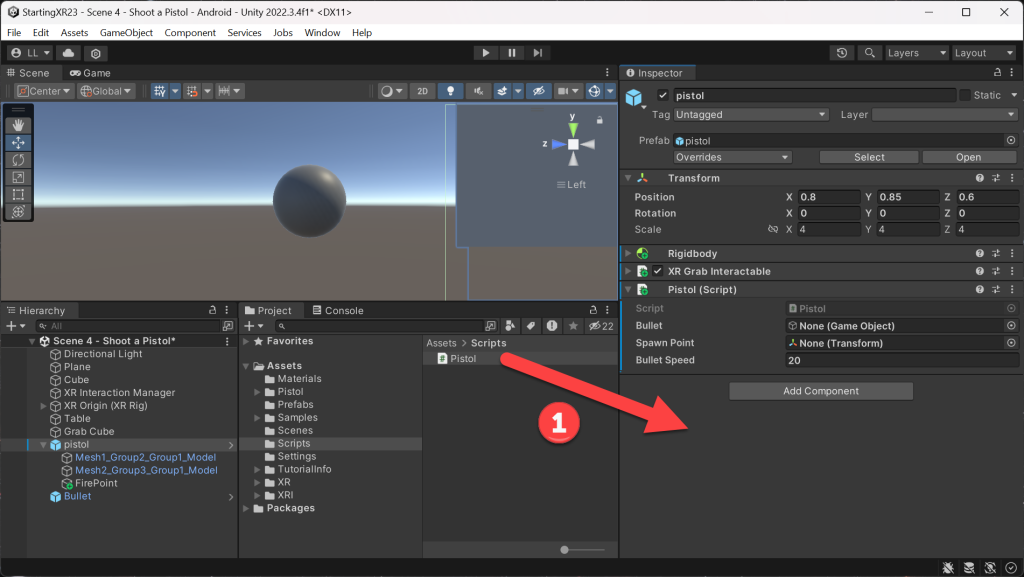Screen dimensions: 1024x577
Task: Toggle the pistol active checkbox
Action: tap(663, 95)
